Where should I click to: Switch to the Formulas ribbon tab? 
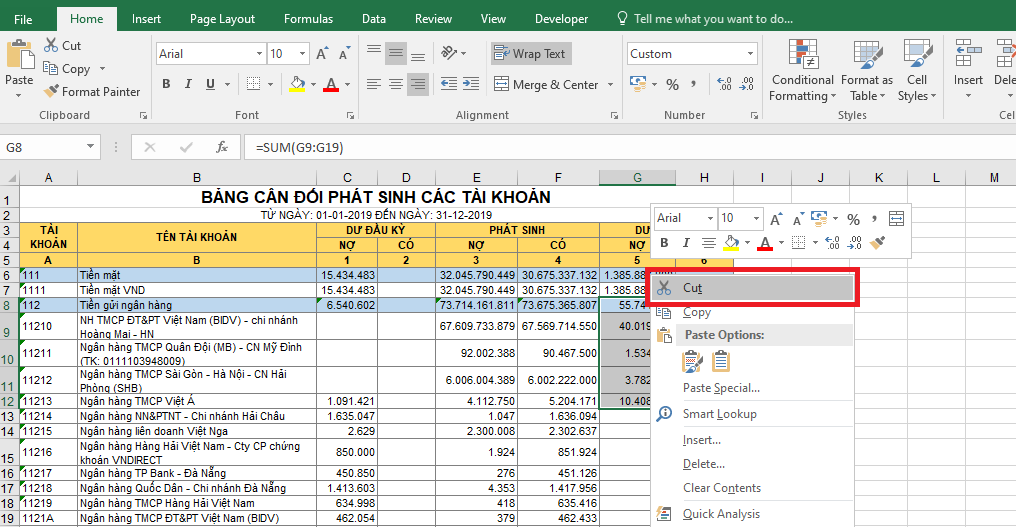click(308, 19)
